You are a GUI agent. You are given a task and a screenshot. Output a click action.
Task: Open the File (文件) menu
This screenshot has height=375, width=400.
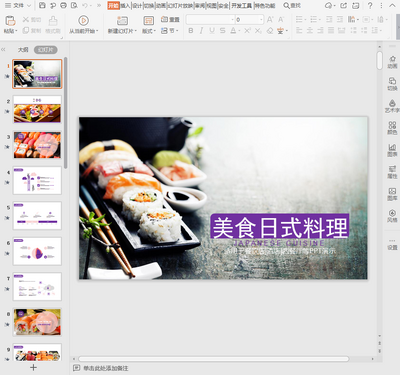coord(18,5)
